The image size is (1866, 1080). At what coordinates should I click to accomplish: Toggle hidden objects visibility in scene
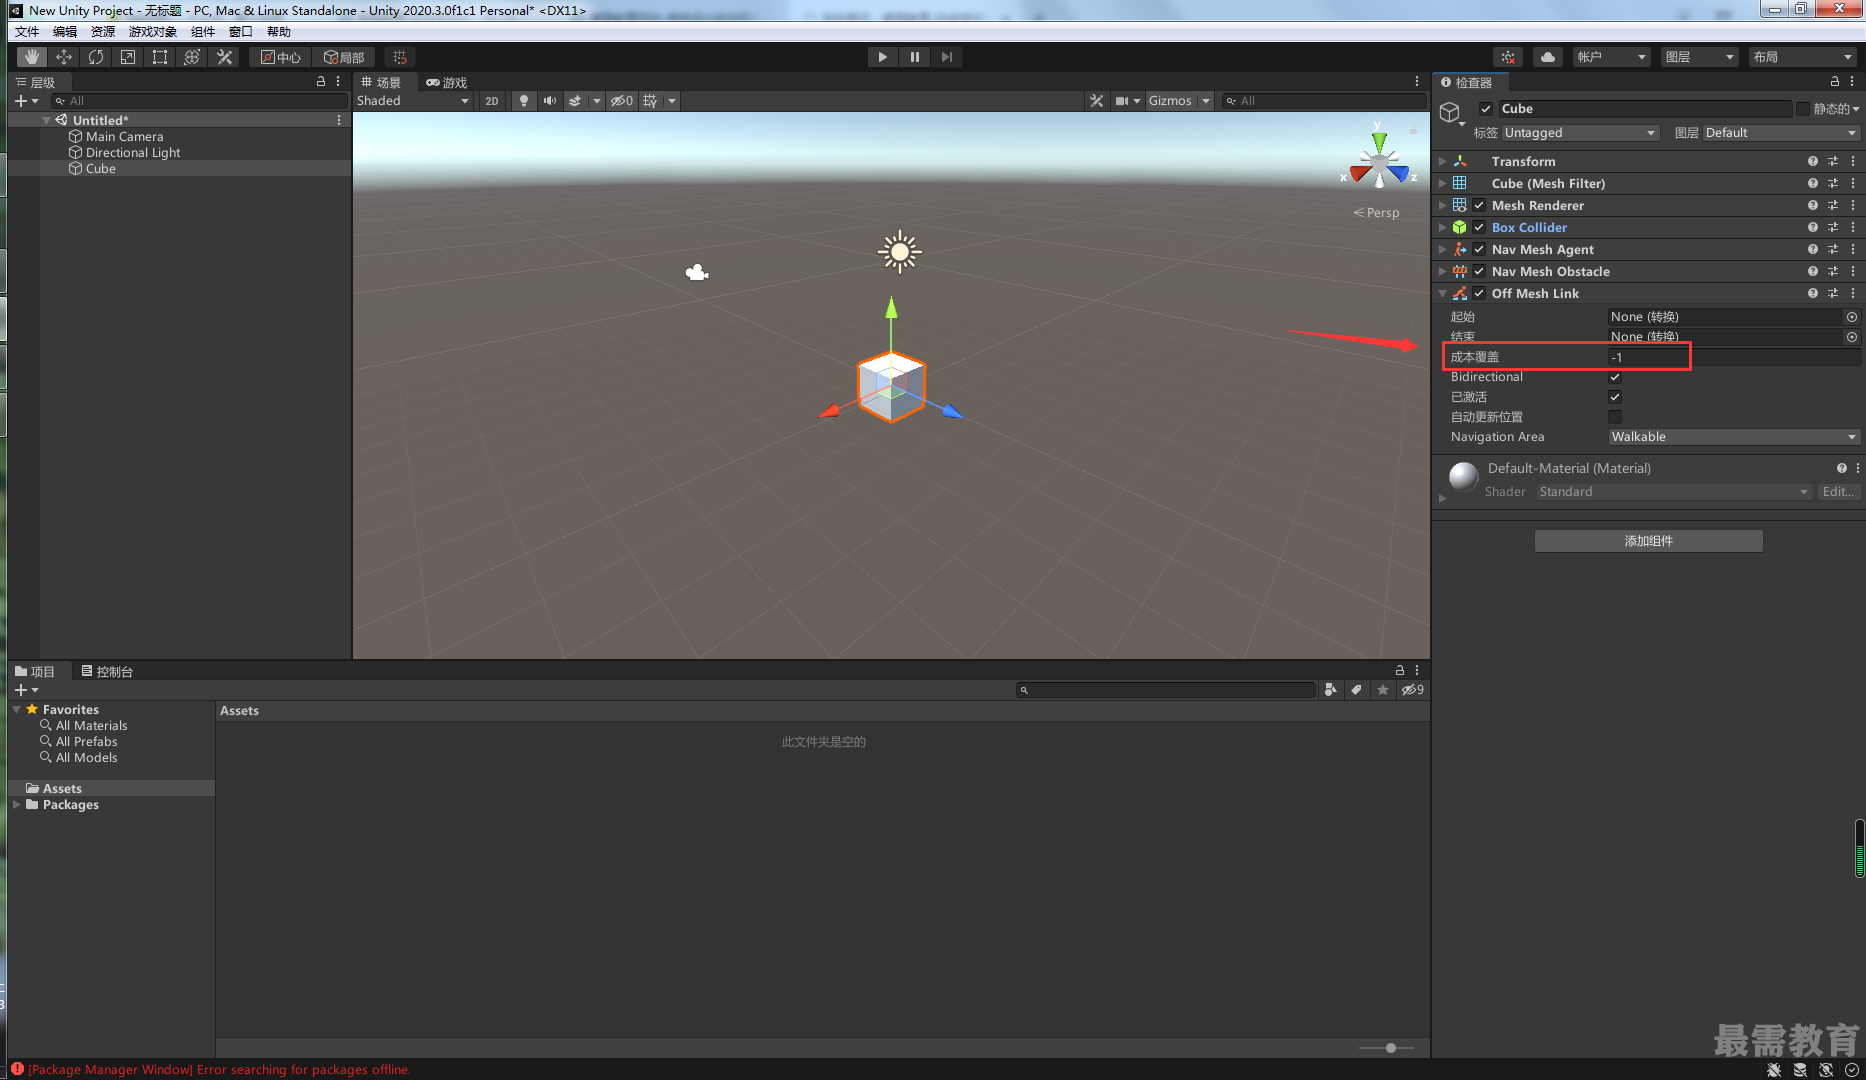622,101
